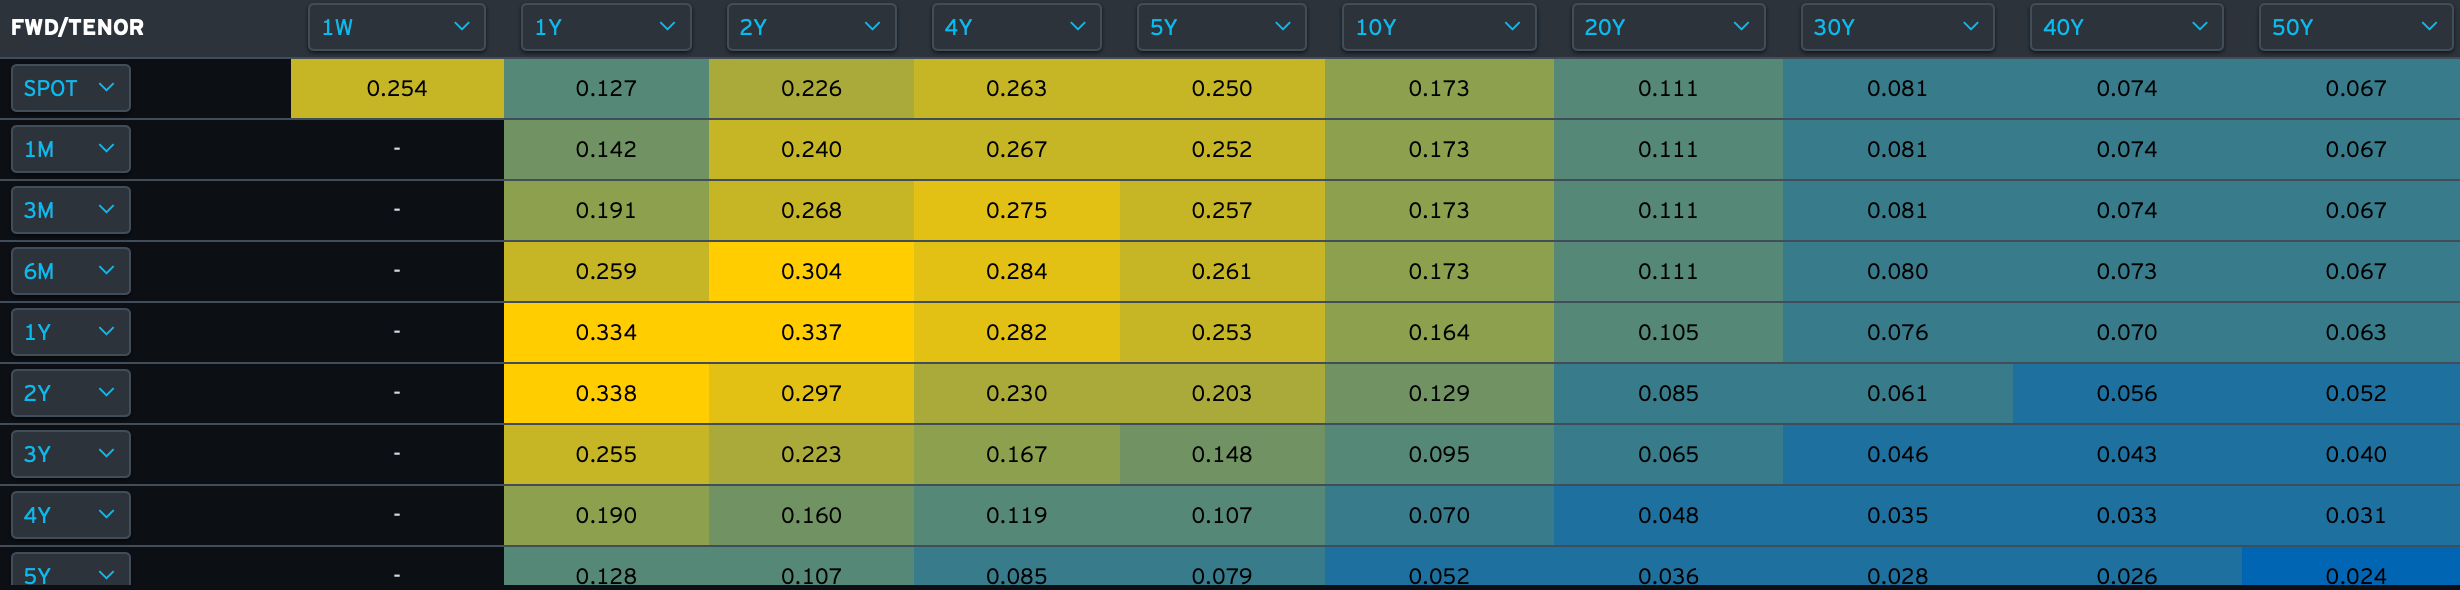
Task: Open the 10Y tenor dropdown
Action: tap(1439, 27)
